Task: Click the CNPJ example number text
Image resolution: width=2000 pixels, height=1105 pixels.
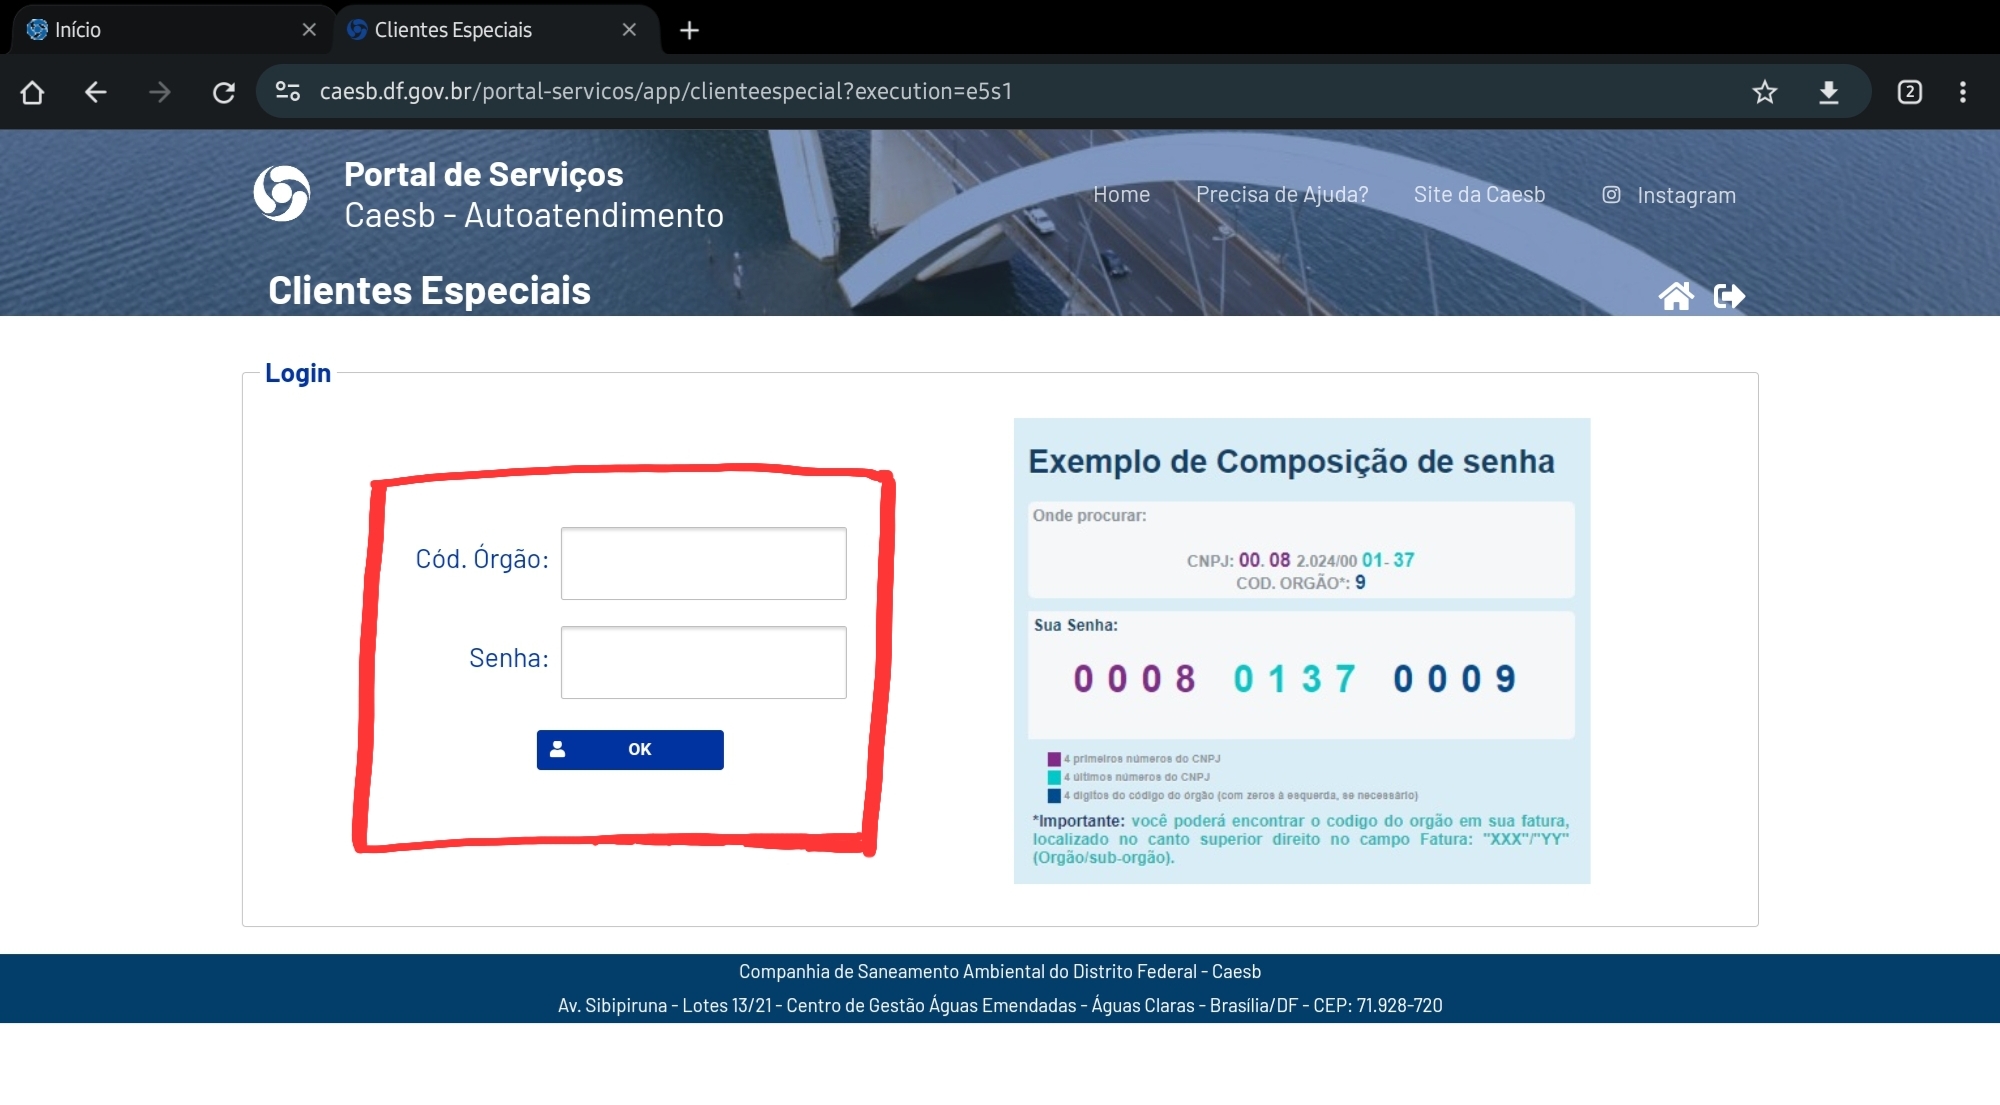Action: pos(1300,560)
